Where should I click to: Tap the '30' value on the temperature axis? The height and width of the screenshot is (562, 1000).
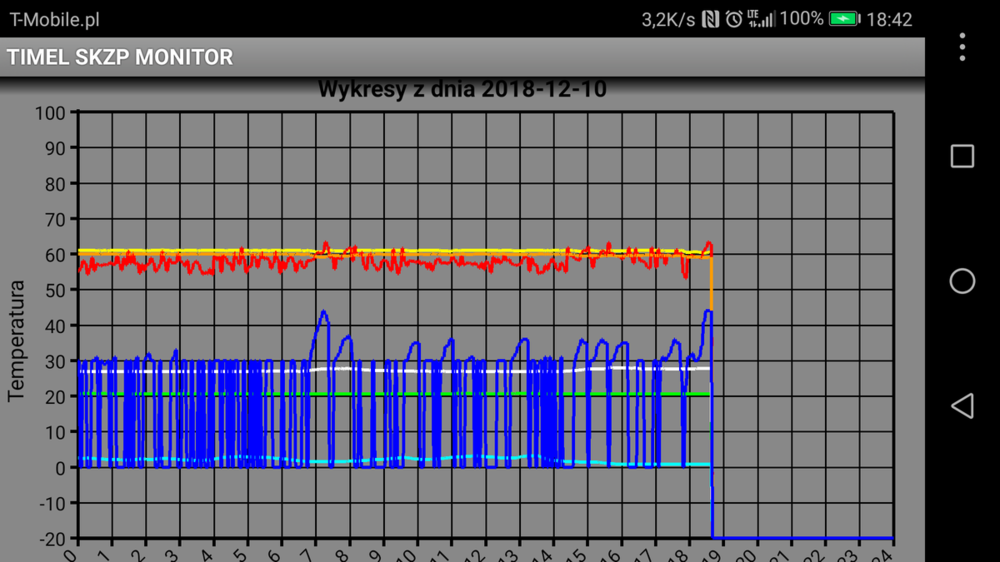coord(55,362)
